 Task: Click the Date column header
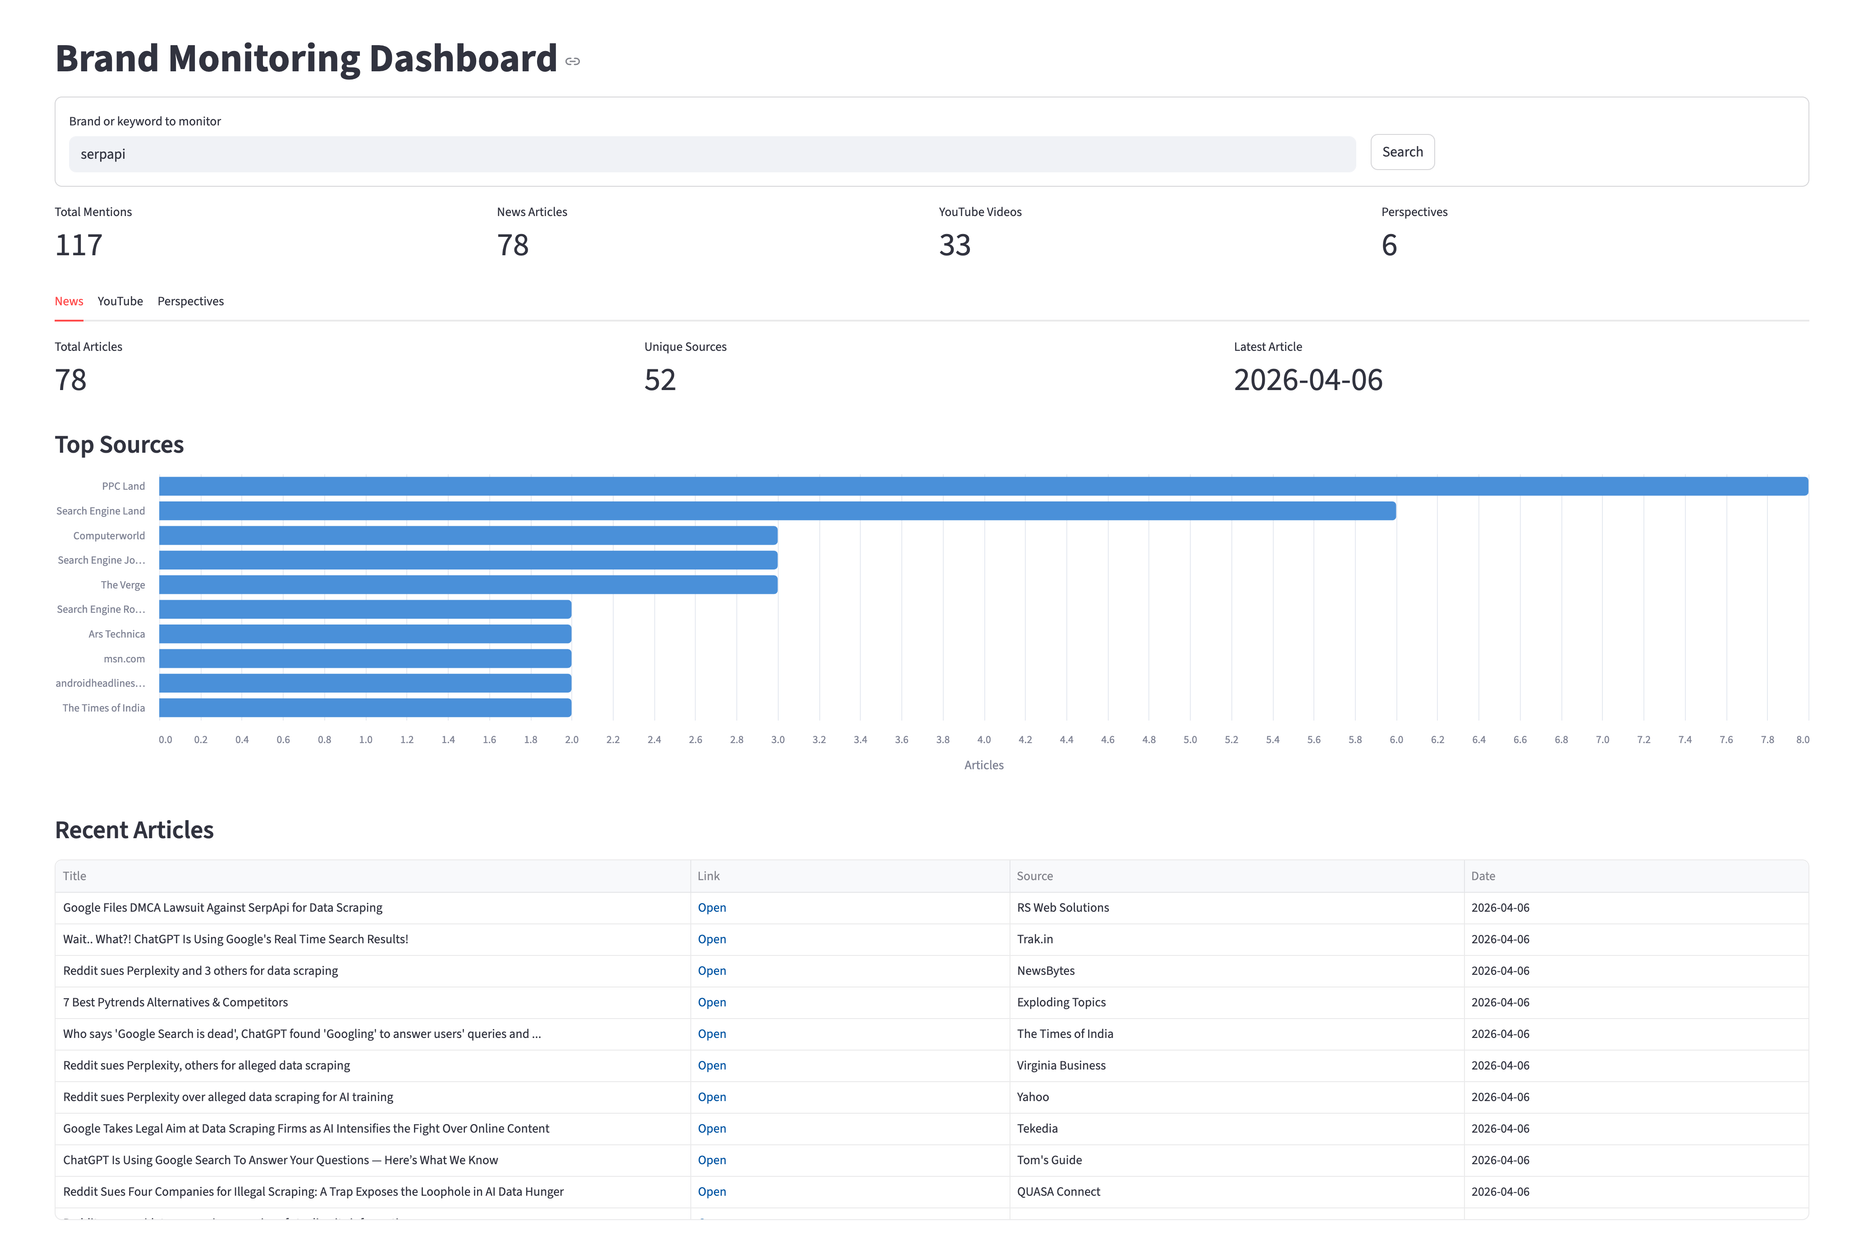point(1636,876)
